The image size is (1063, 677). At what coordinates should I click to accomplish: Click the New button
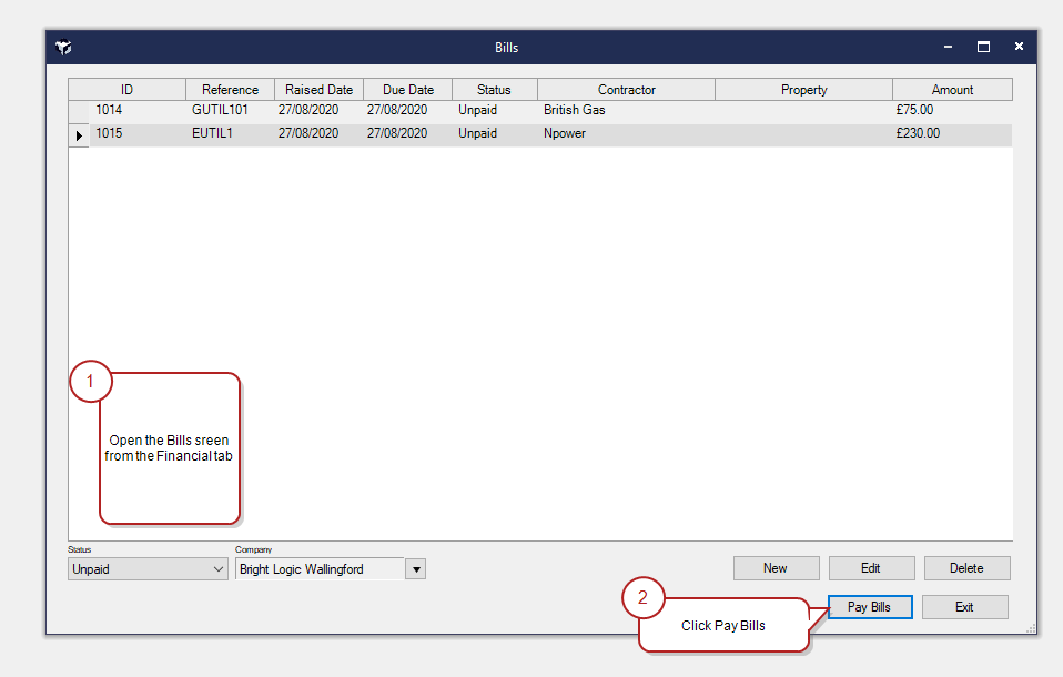[x=775, y=568]
